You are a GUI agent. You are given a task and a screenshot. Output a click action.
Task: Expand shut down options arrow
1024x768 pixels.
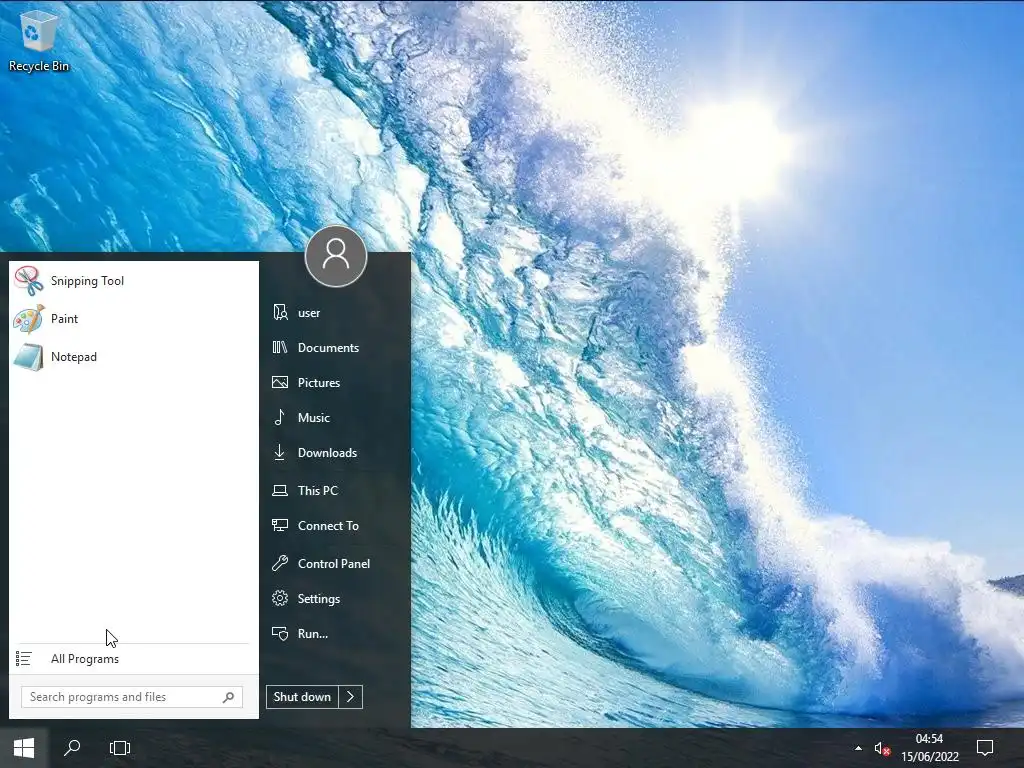(x=351, y=697)
